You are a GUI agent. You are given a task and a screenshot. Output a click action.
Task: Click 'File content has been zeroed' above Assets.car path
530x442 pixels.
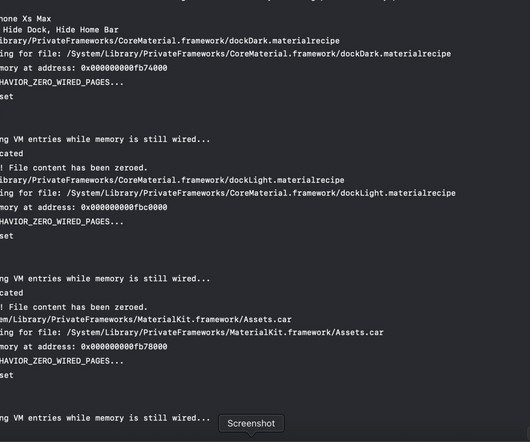(74, 307)
